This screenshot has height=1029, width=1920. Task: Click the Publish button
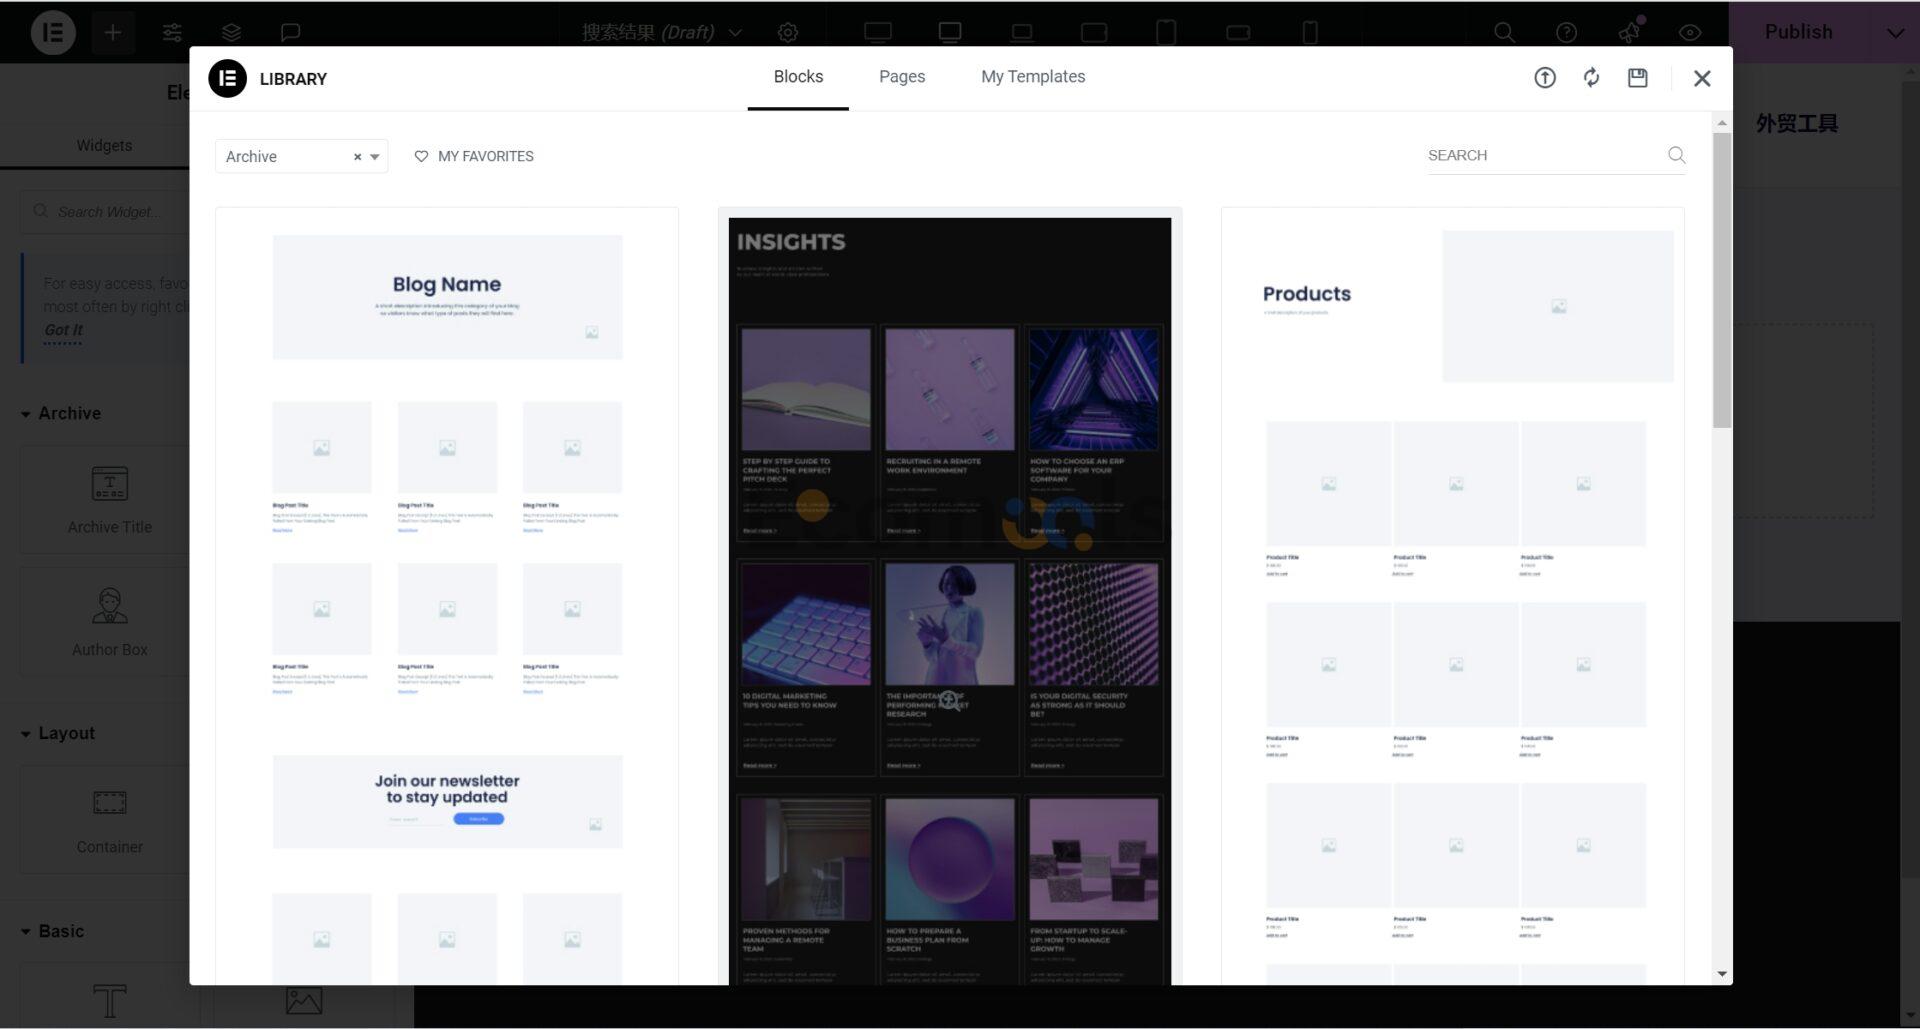pyautogui.click(x=1799, y=32)
